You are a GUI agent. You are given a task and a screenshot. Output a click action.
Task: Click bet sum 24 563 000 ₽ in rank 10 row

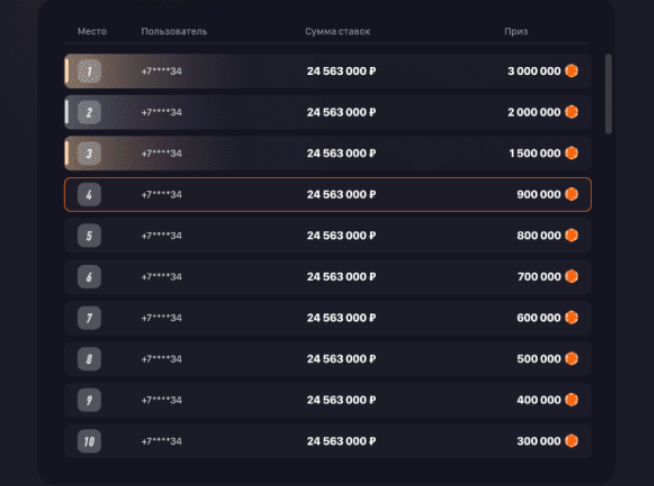tap(341, 441)
